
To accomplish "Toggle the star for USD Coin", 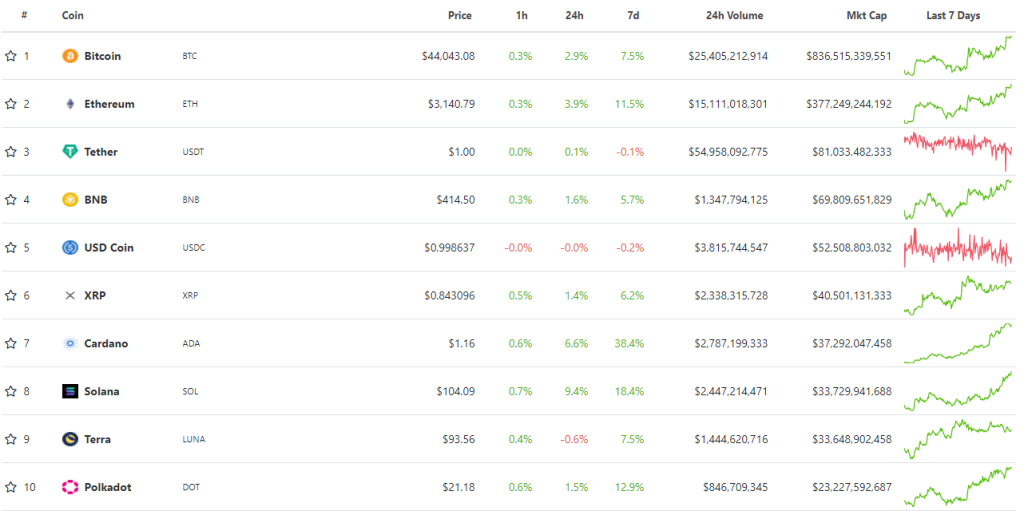I will [10, 248].
